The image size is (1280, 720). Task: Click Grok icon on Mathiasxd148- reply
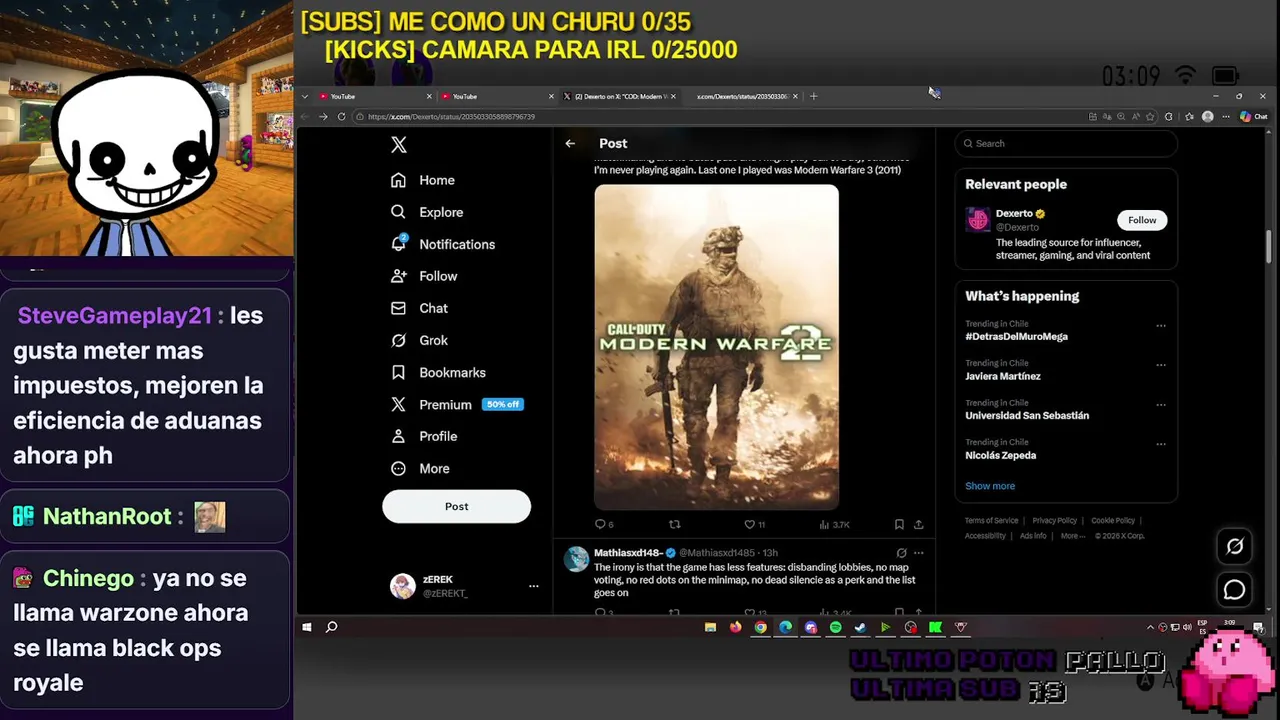[x=901, y=553]
